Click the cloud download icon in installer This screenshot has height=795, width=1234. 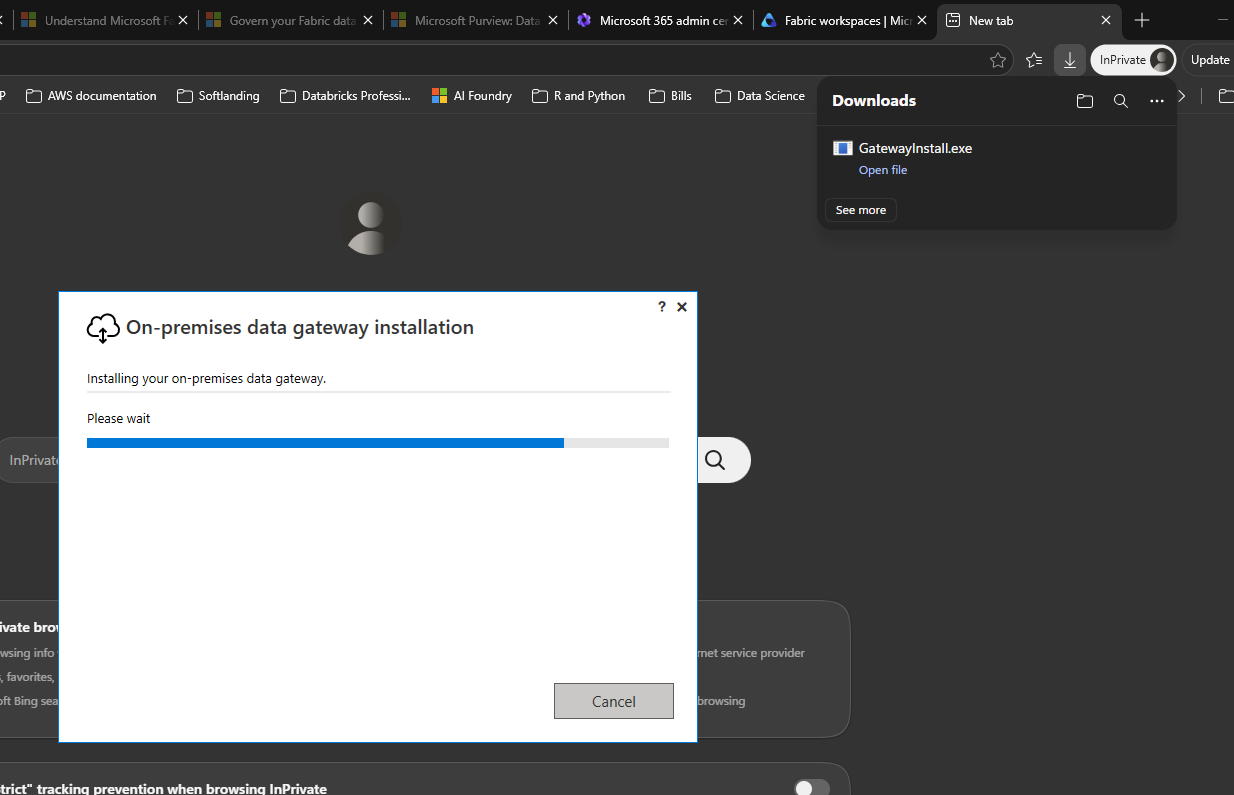click(x=103, y=328)
